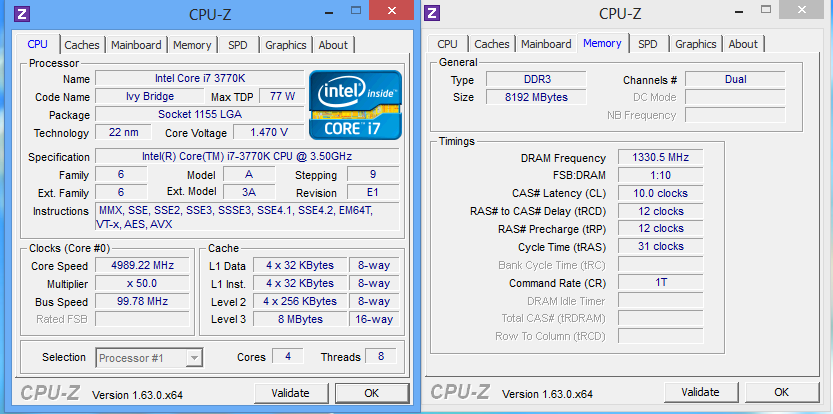
Task: Open Graphics tab in left window
Action: [286, 45]
